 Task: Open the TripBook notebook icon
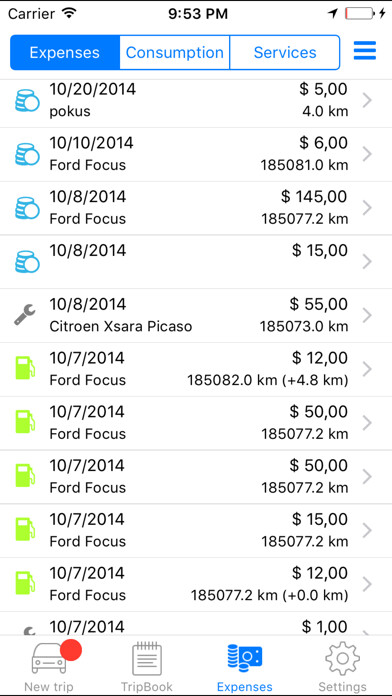click(x=147, y=659)
